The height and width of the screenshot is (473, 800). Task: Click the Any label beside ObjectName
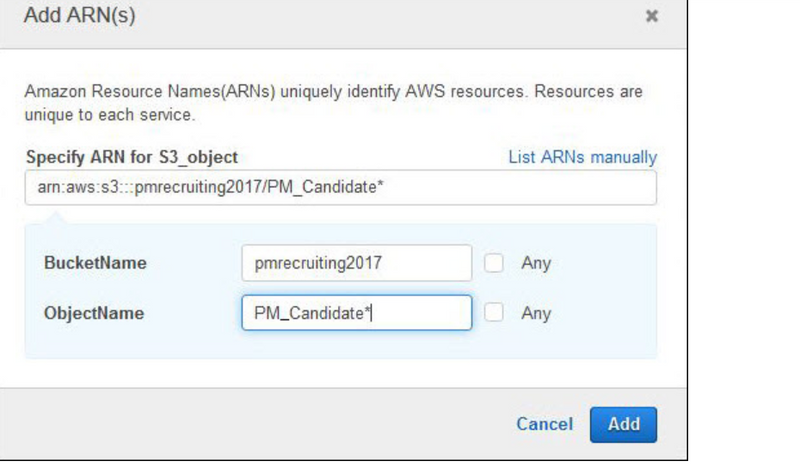pyautogui.click(x=536, y=314)
